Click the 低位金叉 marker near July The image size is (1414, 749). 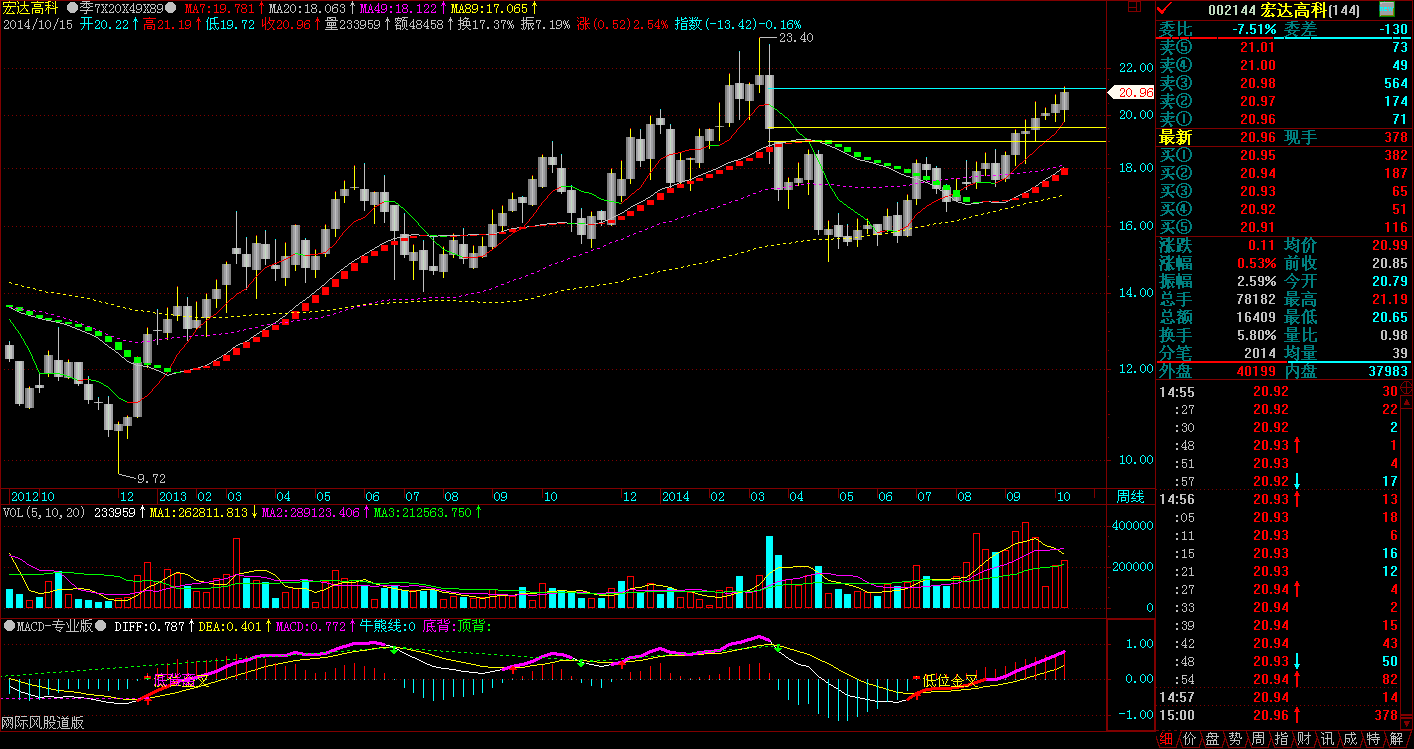[950, 681]
